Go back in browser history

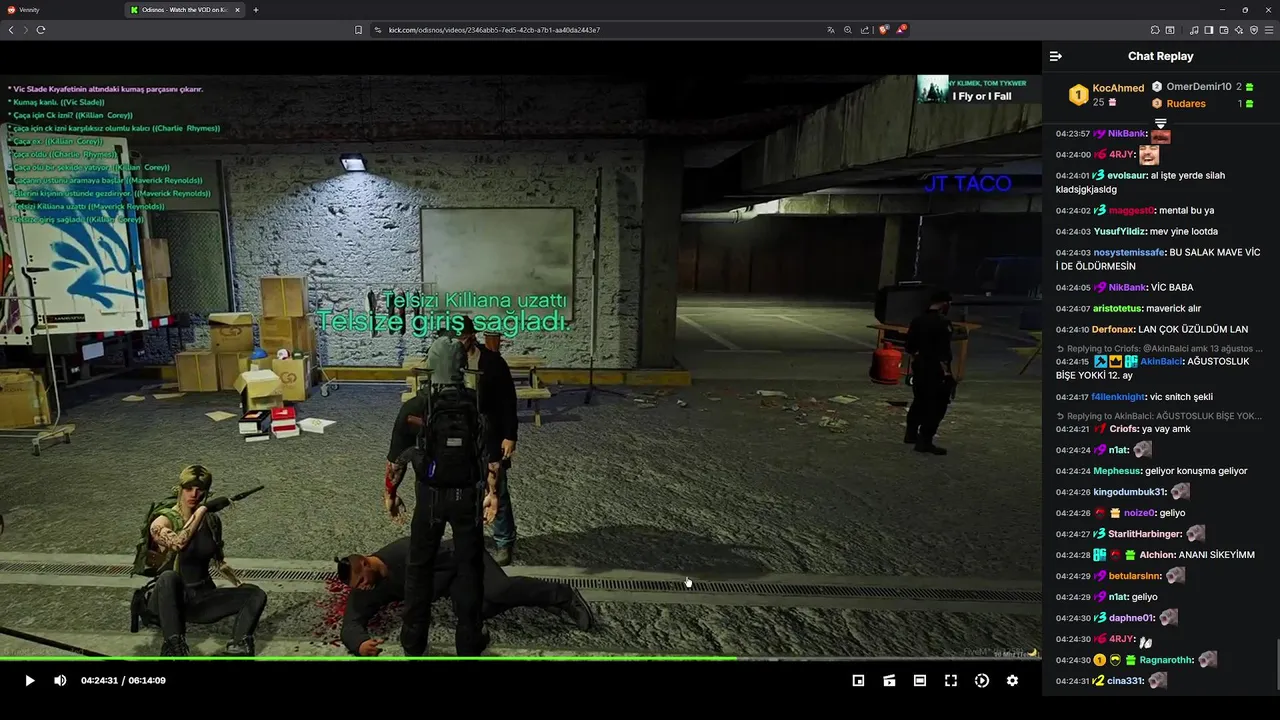[11, 30]
